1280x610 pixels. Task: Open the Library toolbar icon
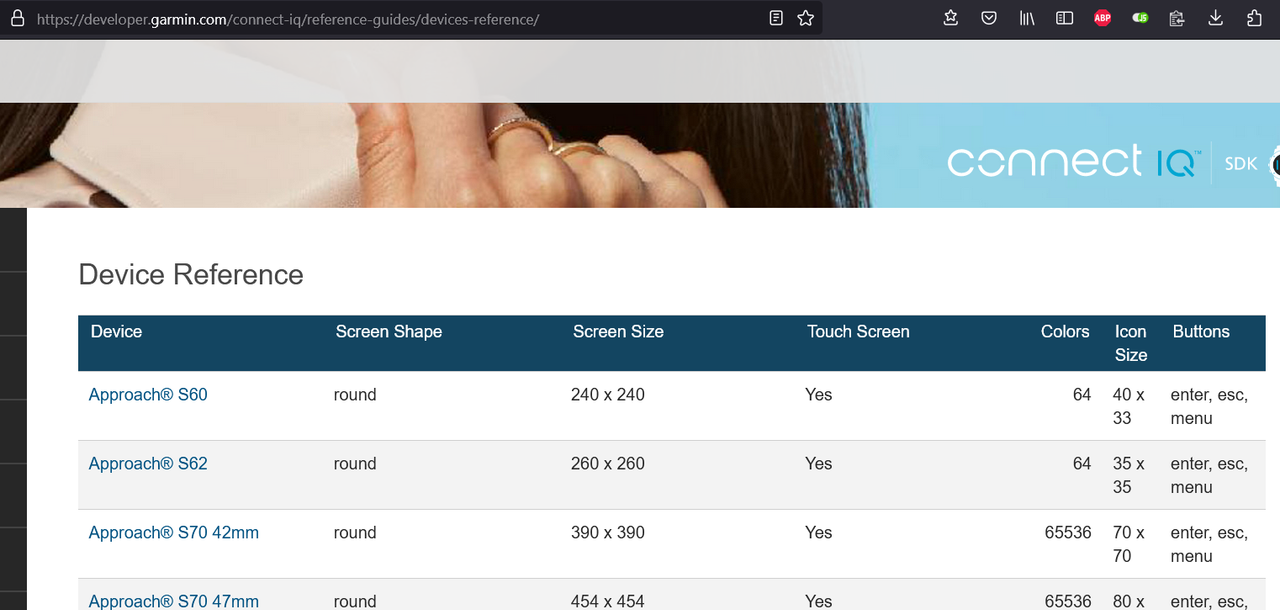pyautogui.click(x=1027, y=18)
